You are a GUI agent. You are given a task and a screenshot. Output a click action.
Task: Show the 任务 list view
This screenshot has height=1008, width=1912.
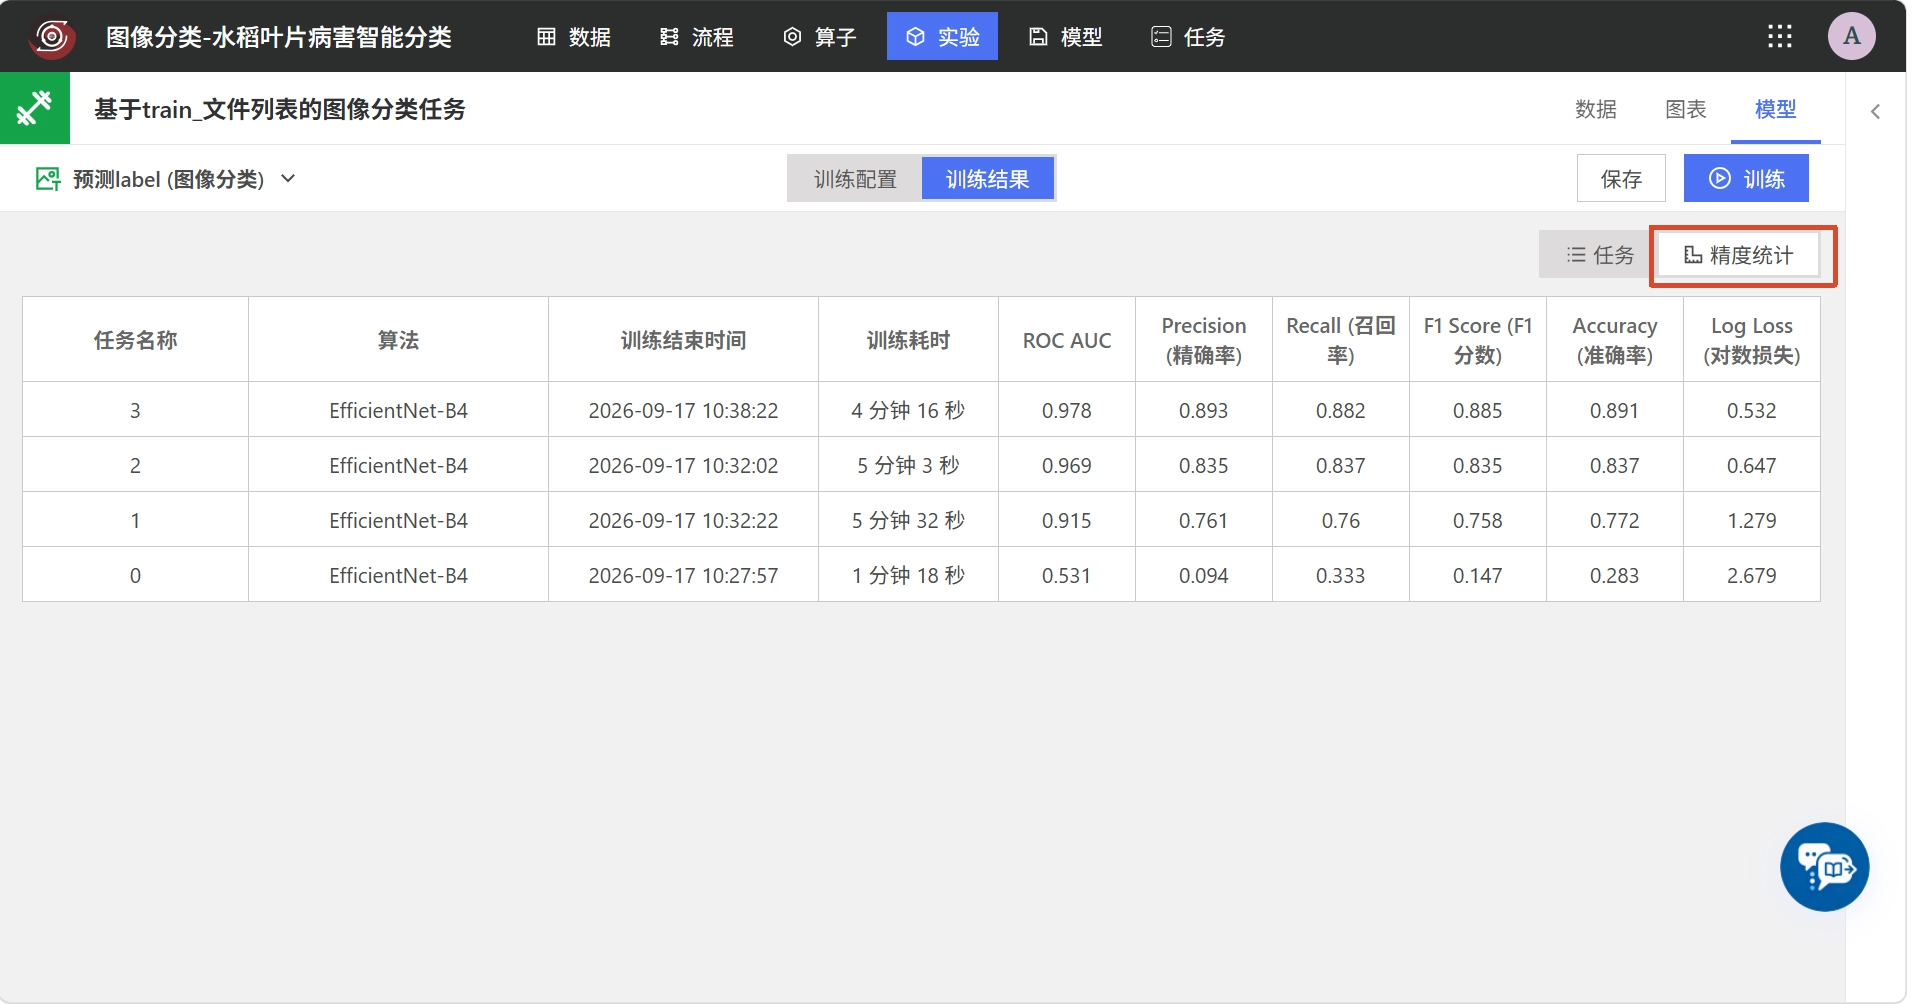point(1599,255)
